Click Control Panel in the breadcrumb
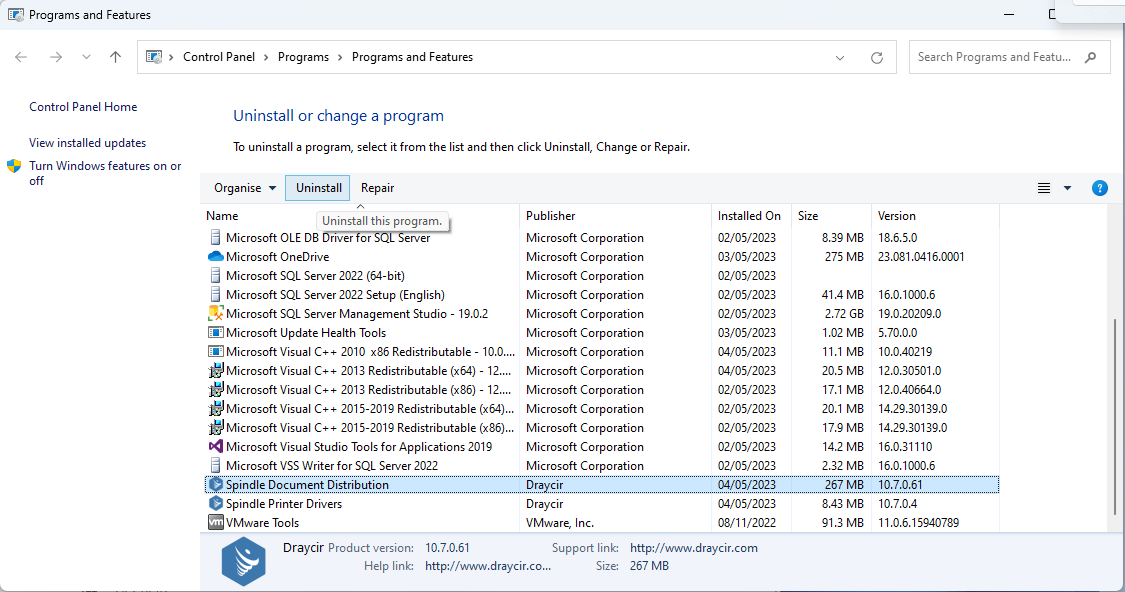The width and height of the screenshot is (1125, 592). [219, 57]
